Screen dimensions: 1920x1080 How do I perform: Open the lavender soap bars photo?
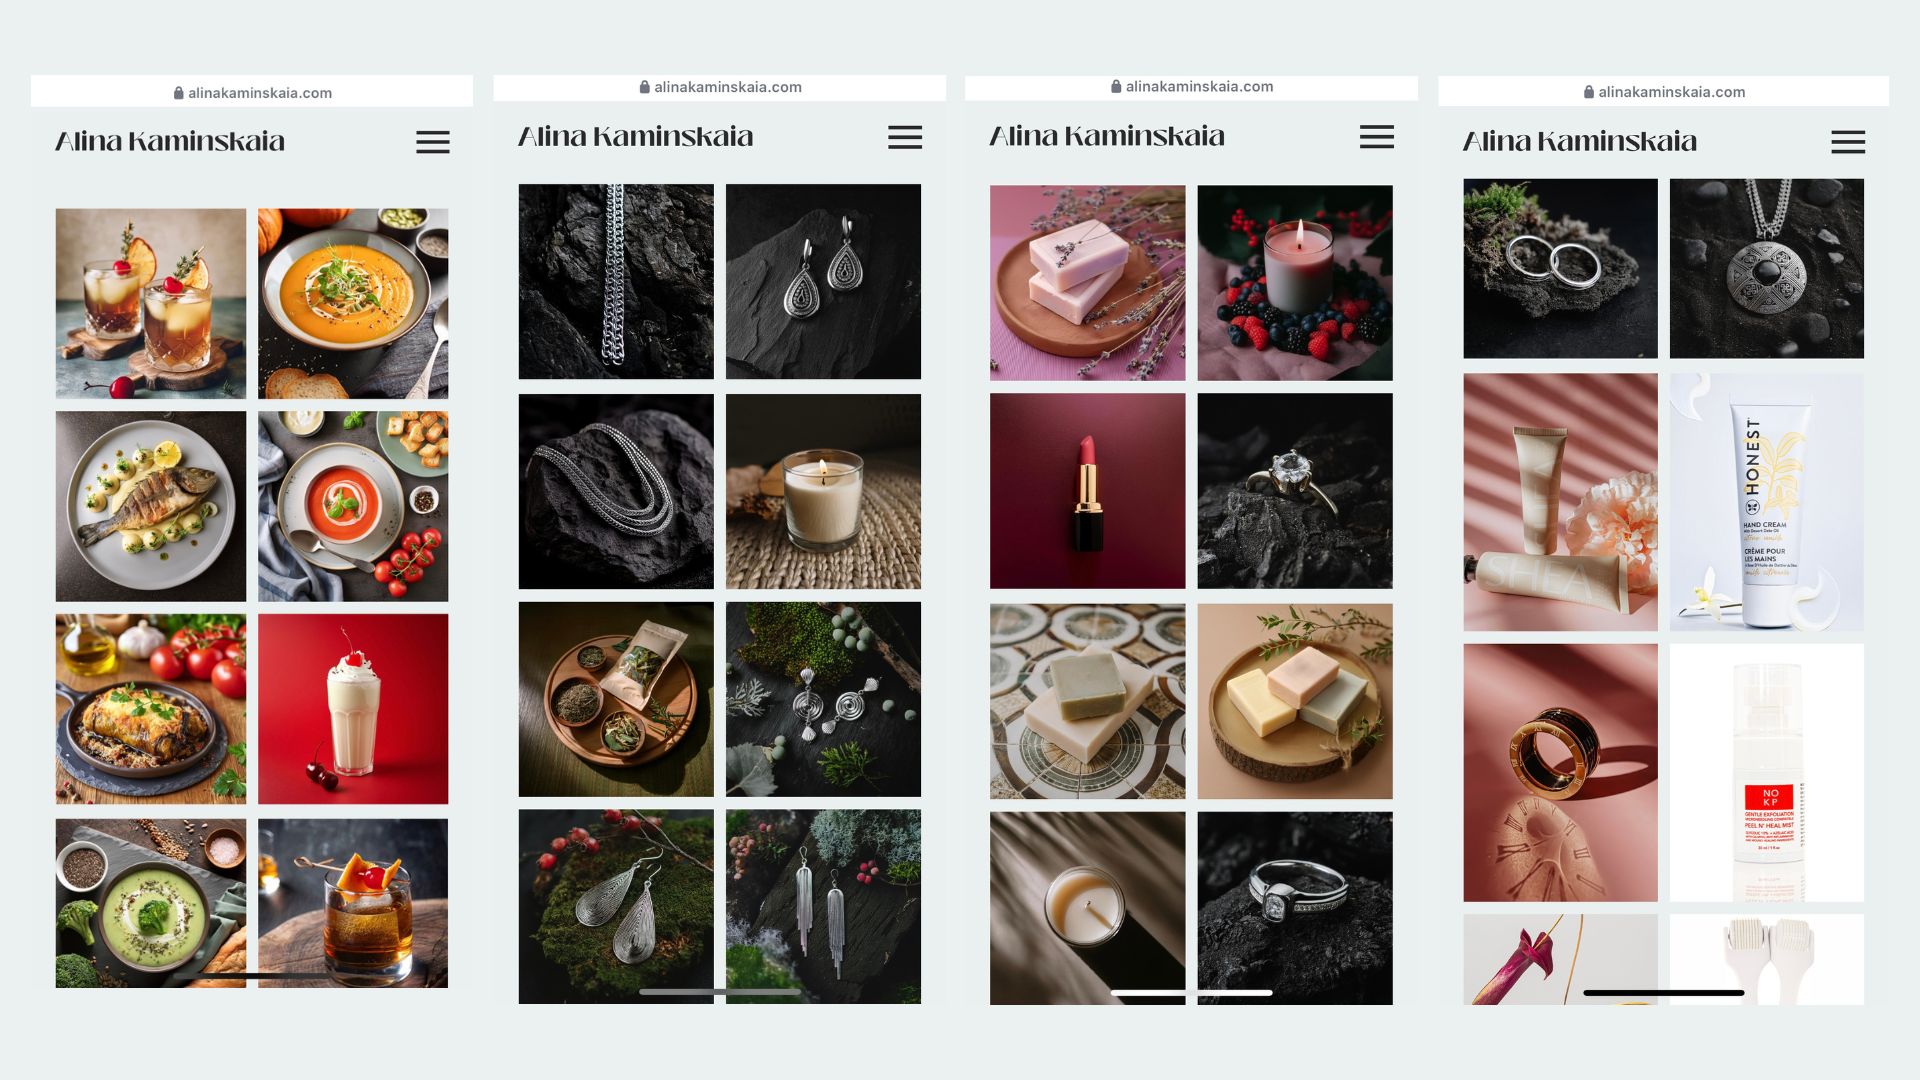pos(1087,283)
